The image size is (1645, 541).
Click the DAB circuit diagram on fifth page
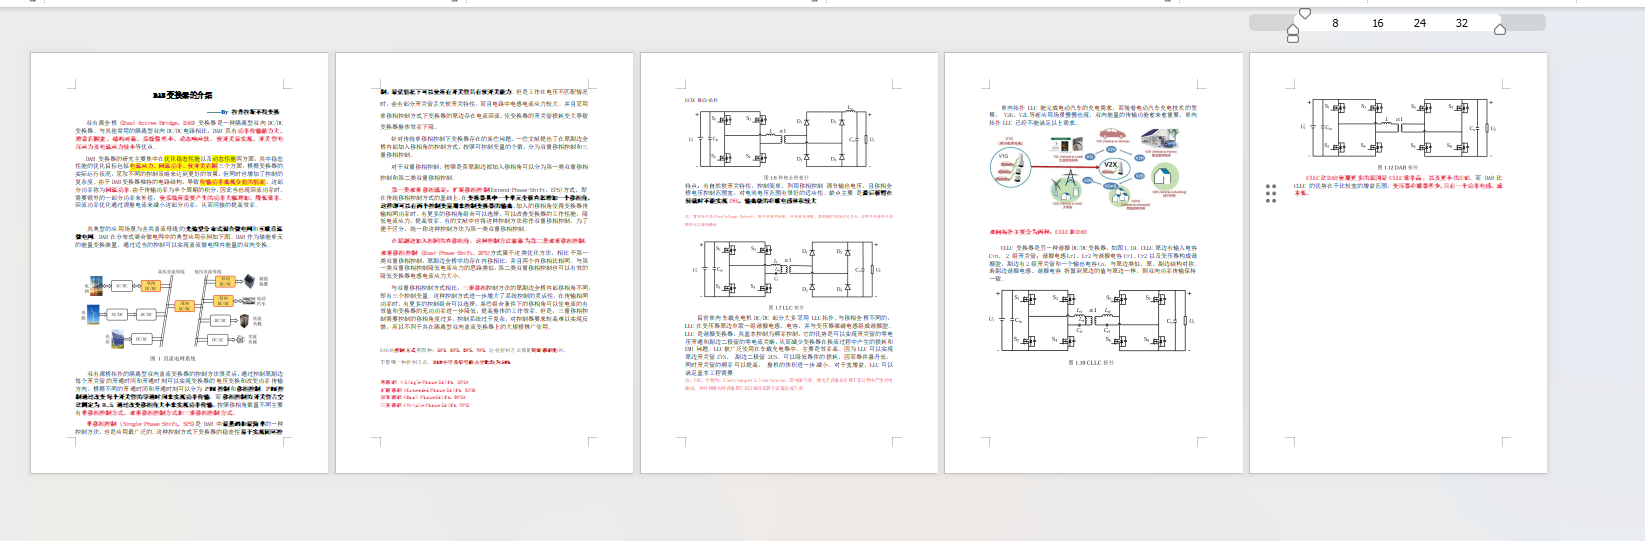tap(1398, 127)
